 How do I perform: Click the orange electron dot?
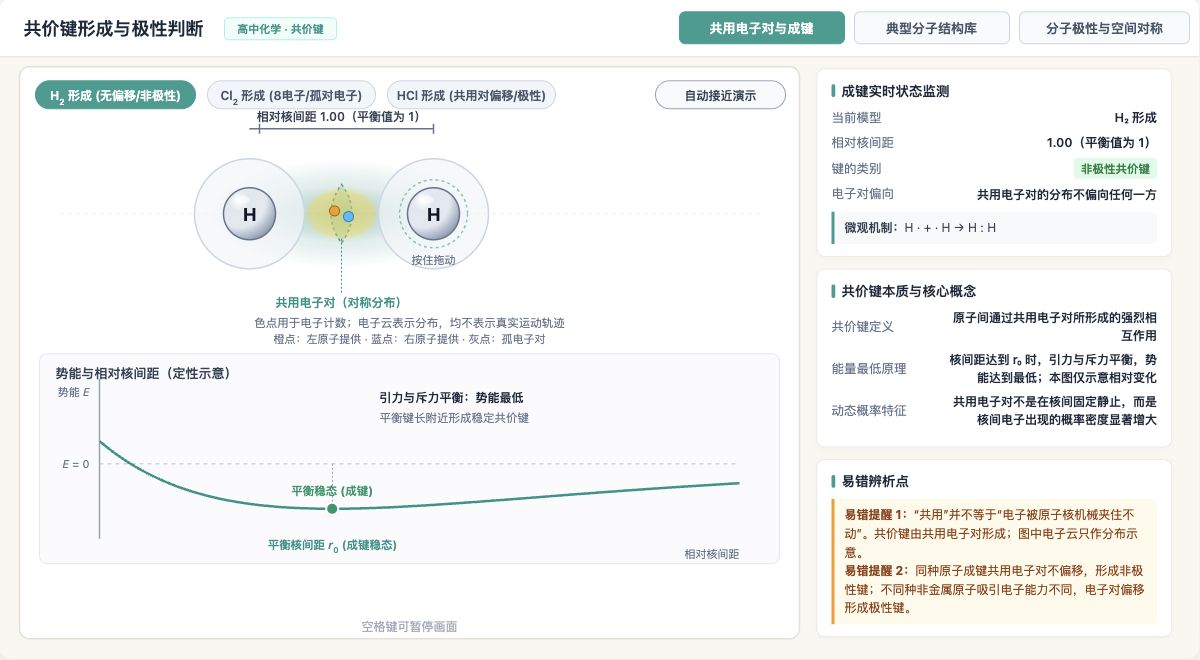point(334,211)
